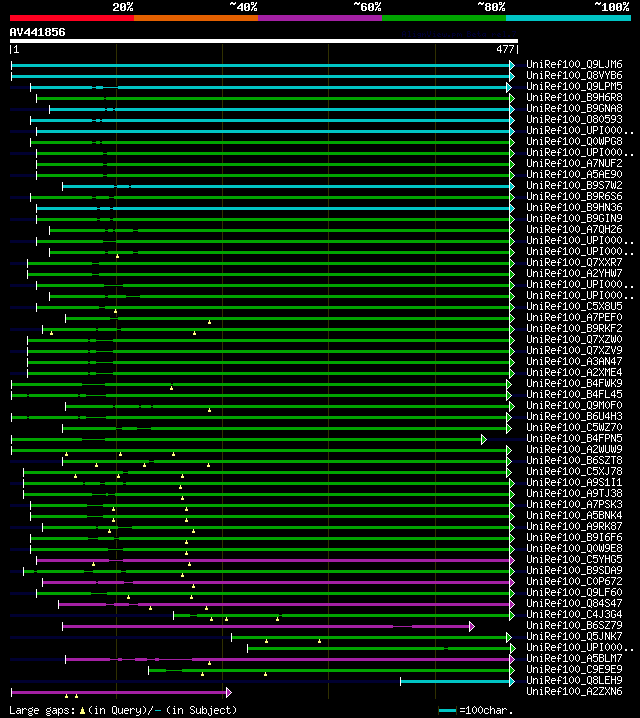Click the green ~80% color scale segment
The image size is (640, 718).
[x=444, y=18]
